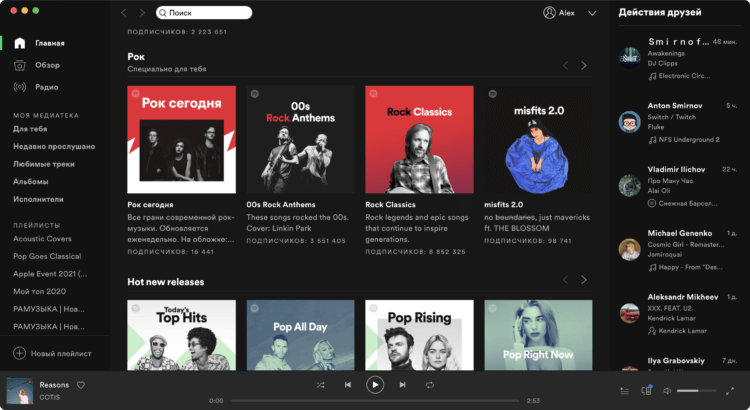Click the small circle icon on misfits 2.0 cover
Image resolution: width=750 pixels, height=410 pixels.
493,94
